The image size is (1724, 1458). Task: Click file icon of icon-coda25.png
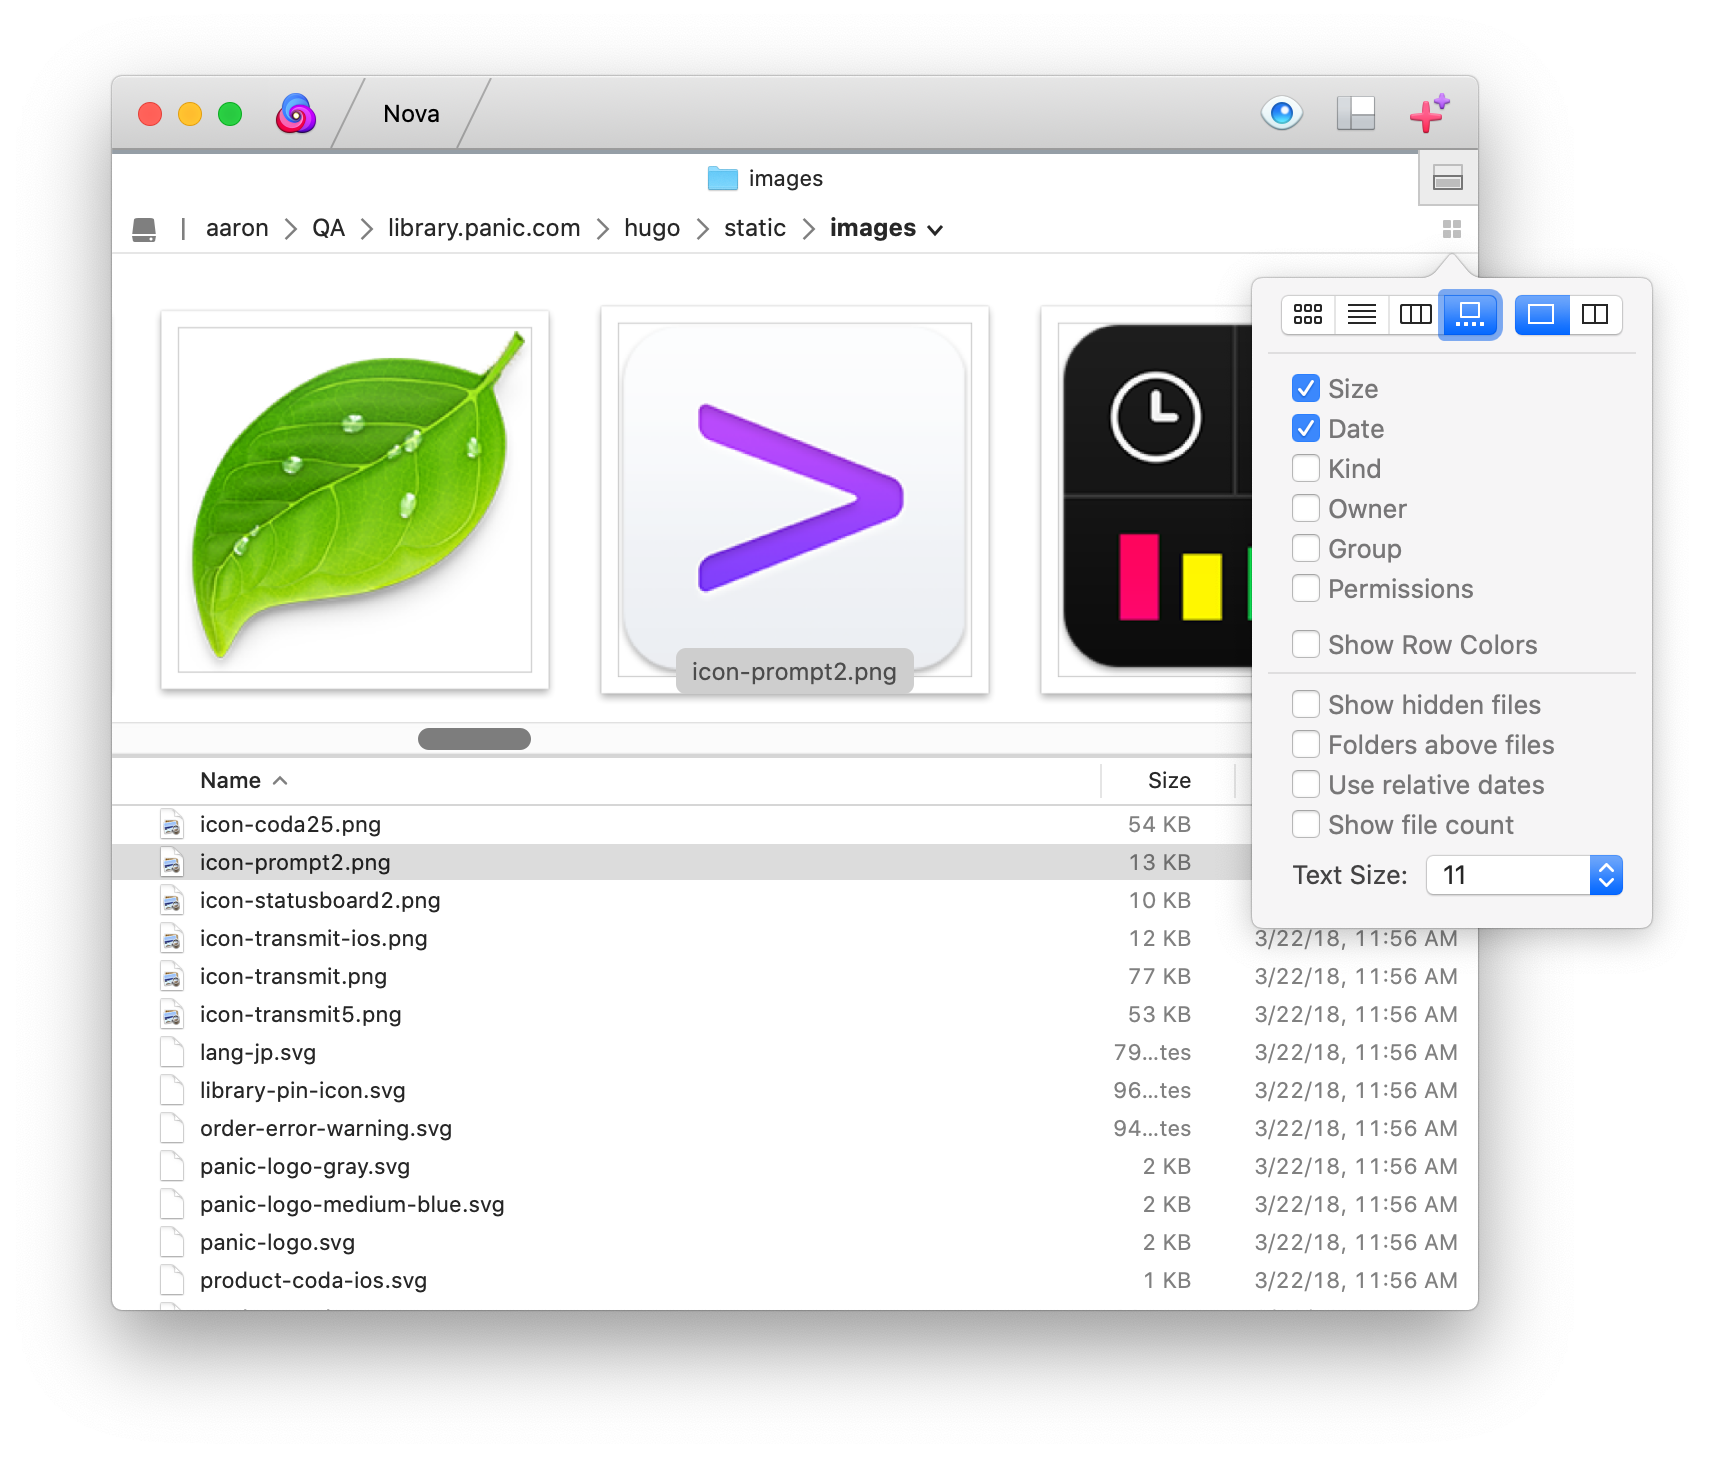point(172,825)
